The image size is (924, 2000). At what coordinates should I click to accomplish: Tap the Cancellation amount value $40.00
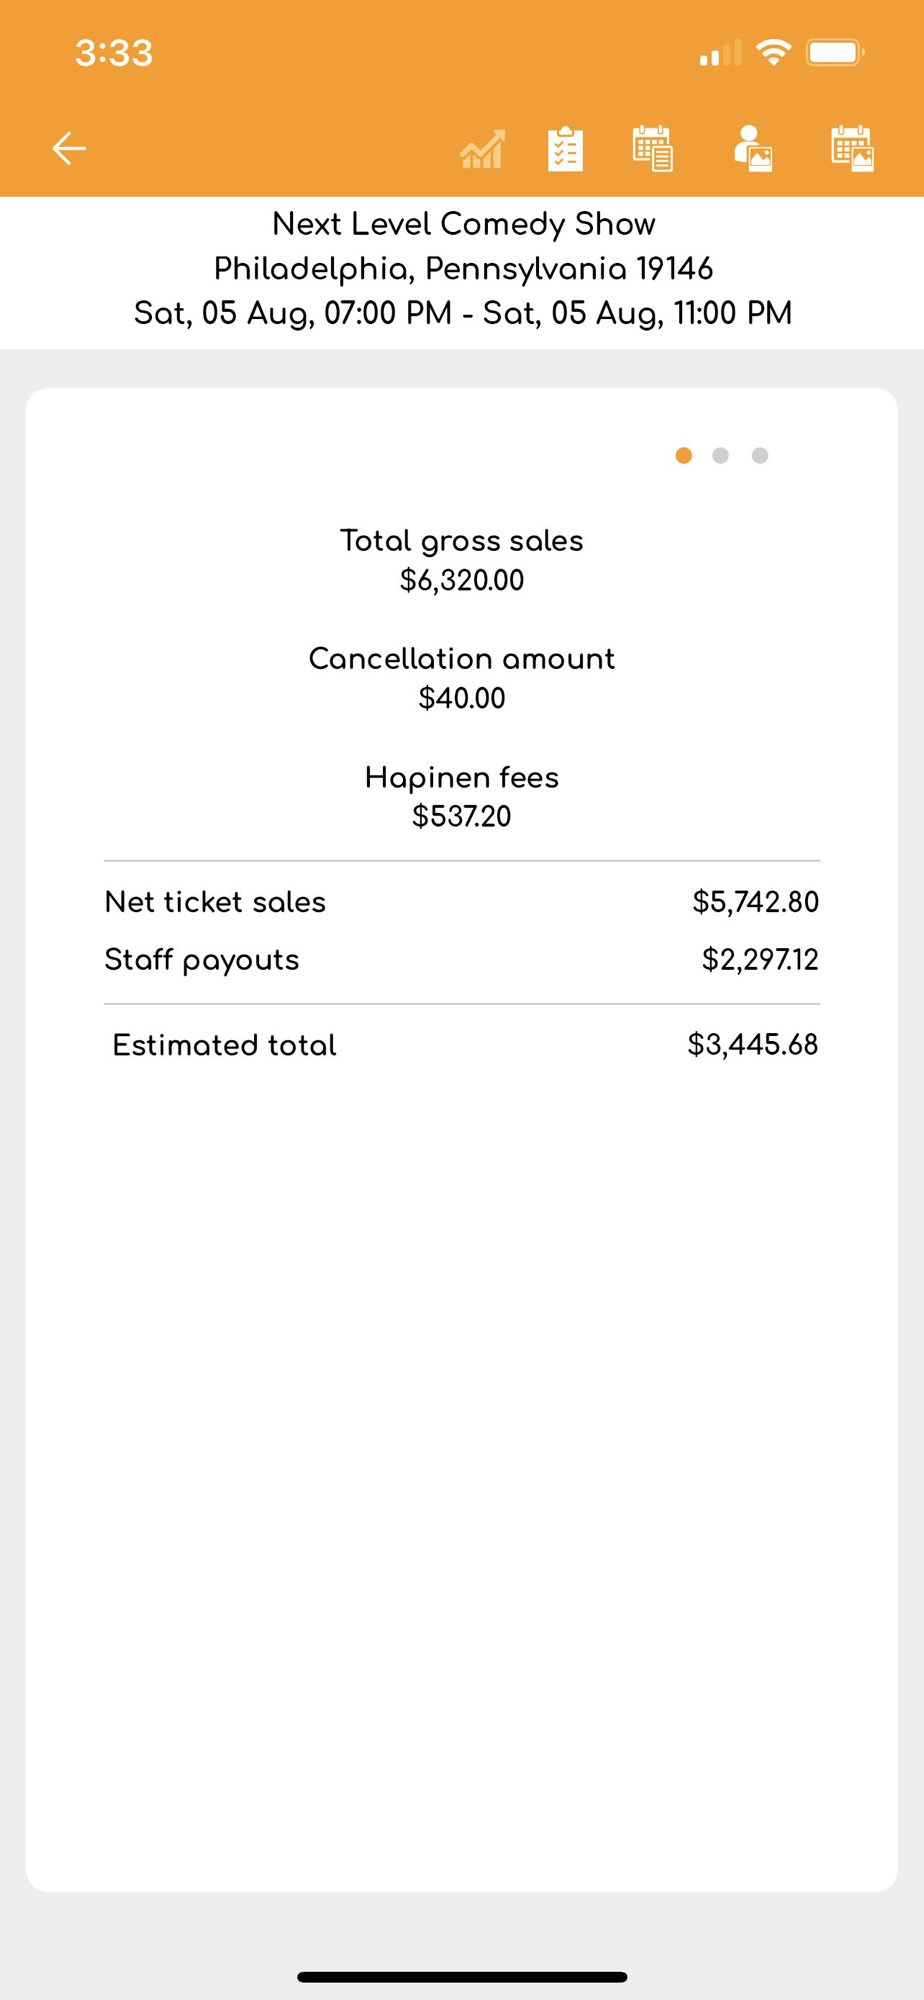click(462, 698)
